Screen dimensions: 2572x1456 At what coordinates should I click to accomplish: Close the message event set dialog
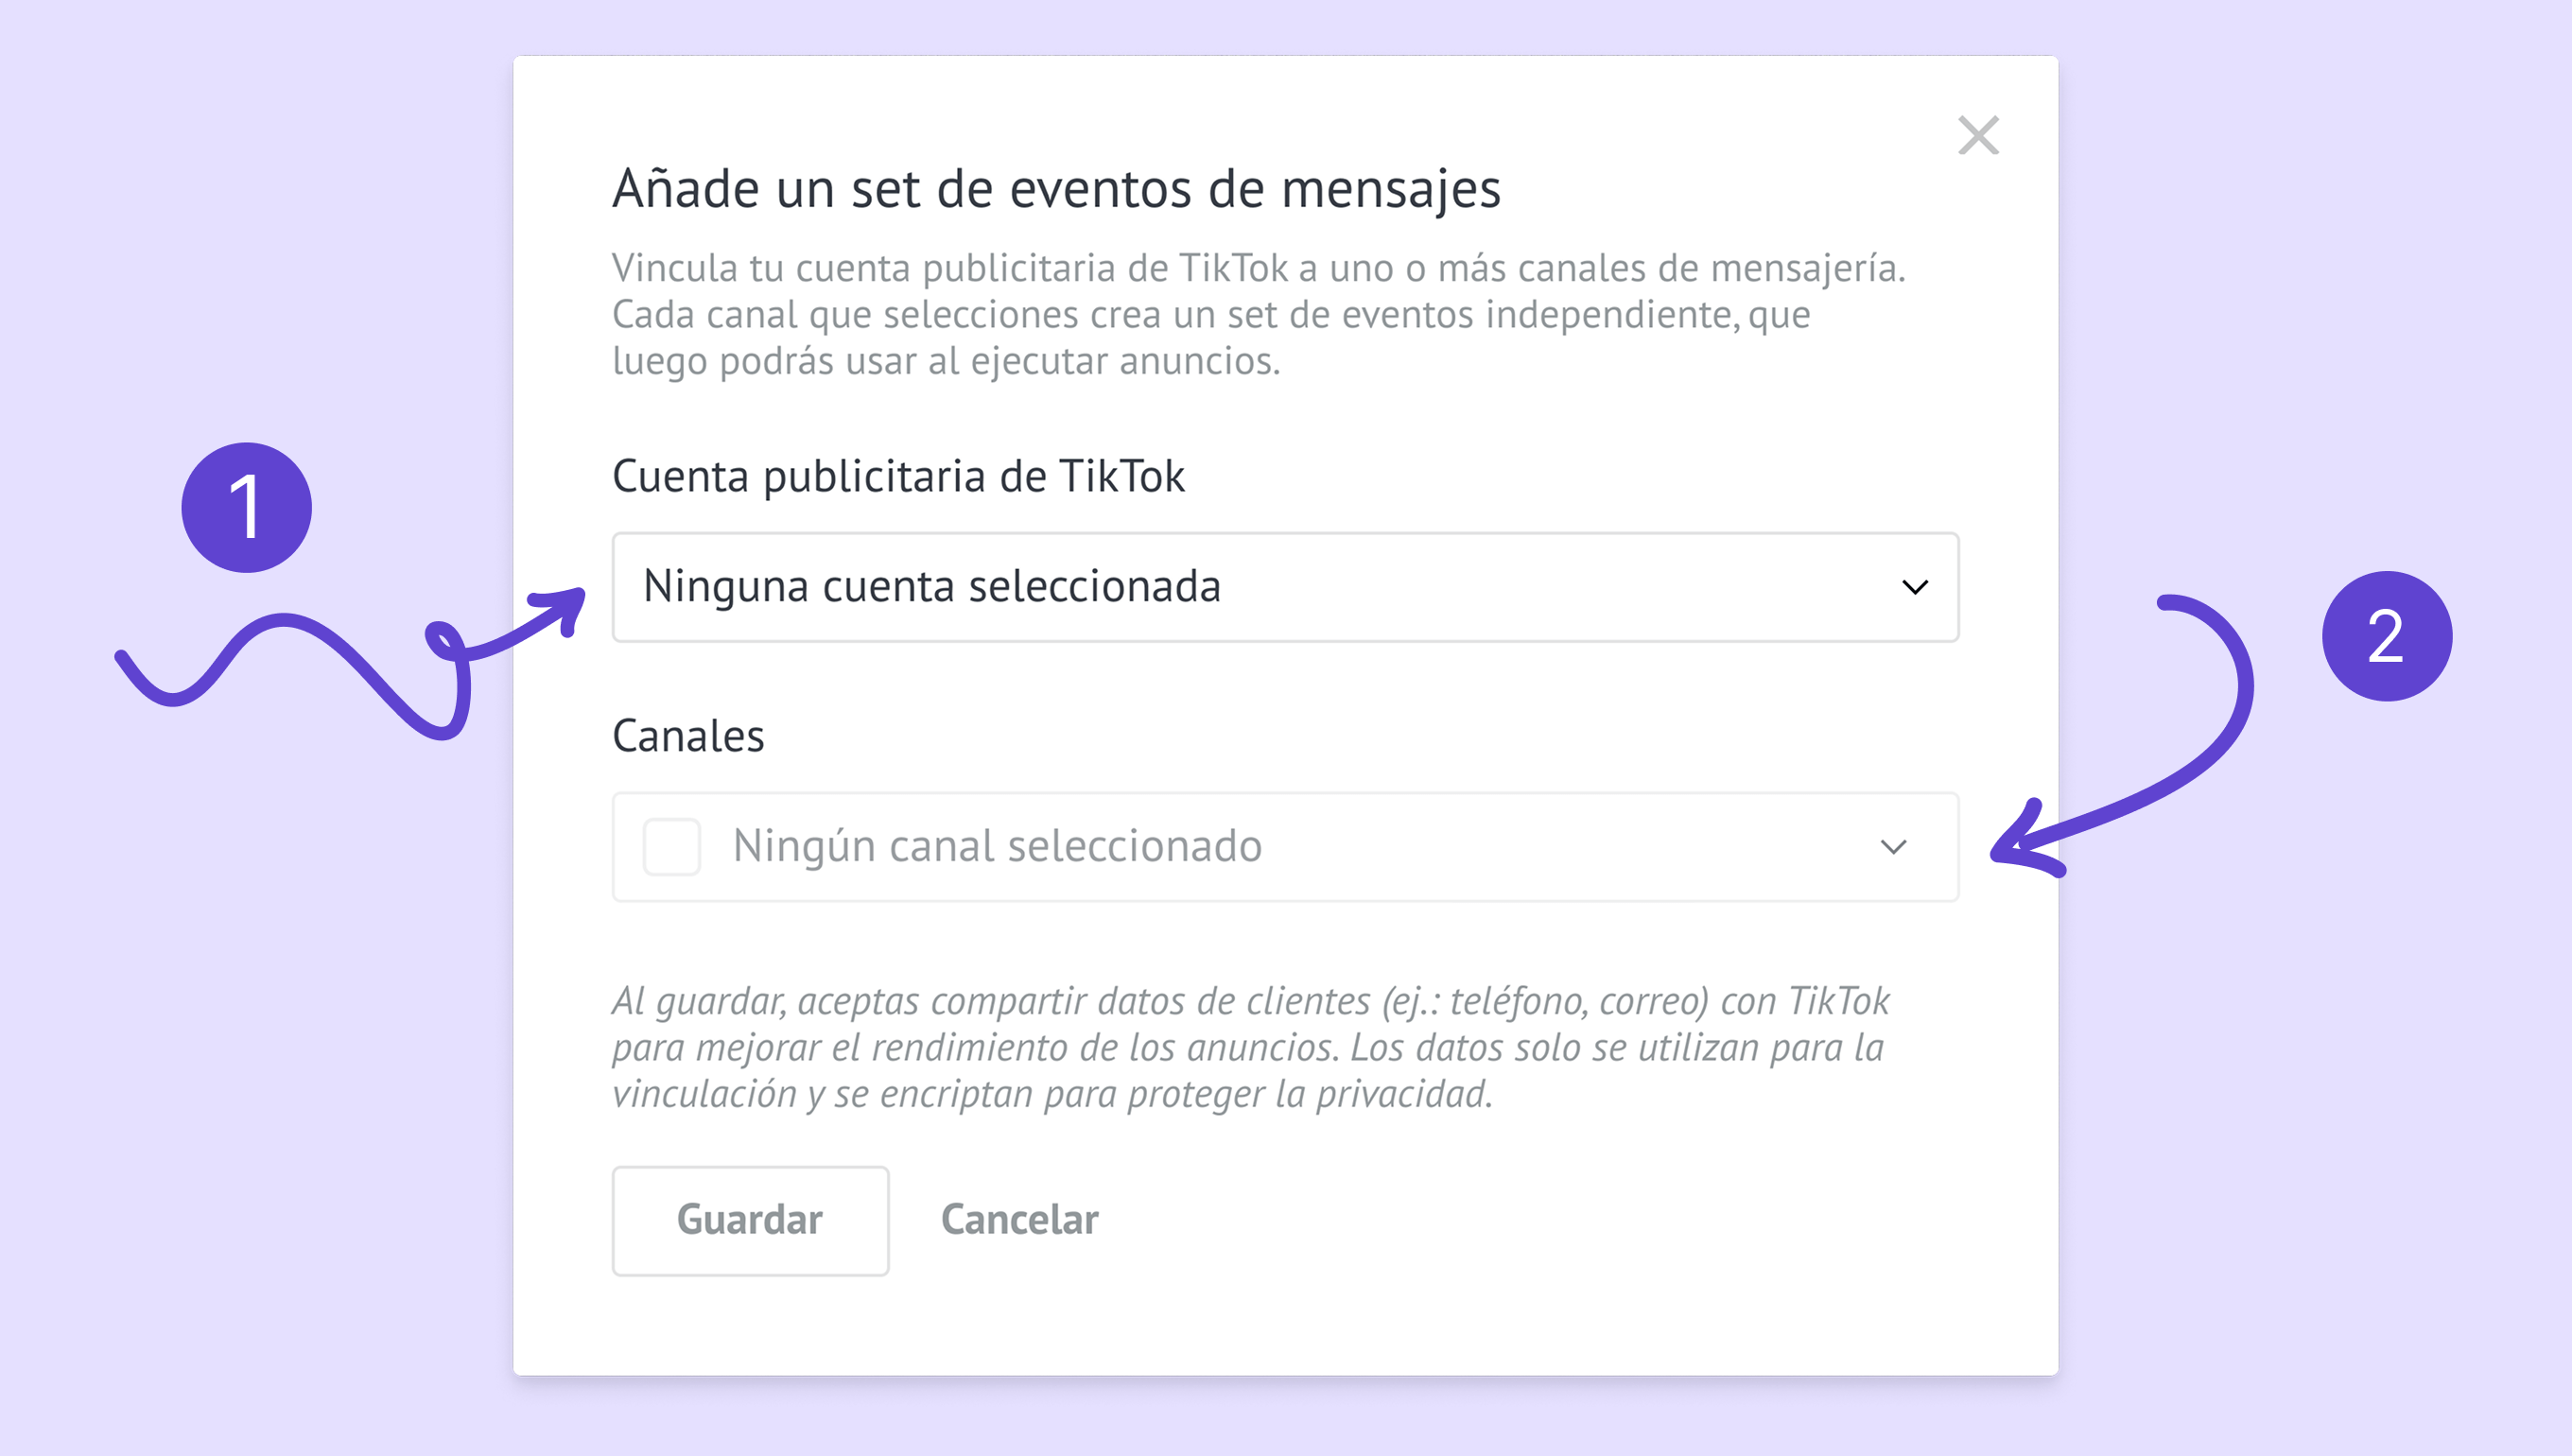(1977, 136)
